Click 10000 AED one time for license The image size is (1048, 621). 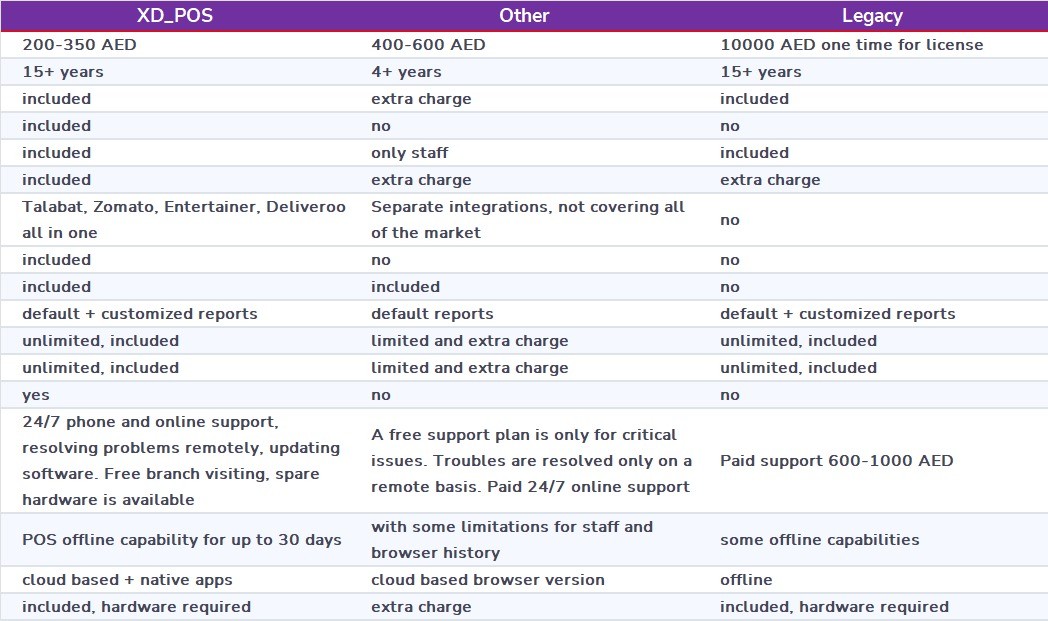pos(851,45)
